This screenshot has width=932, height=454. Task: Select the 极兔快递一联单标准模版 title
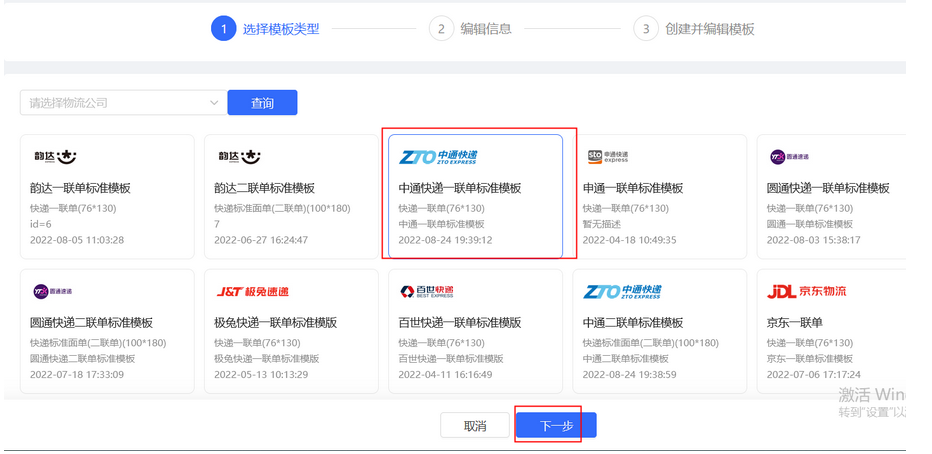click(x=276, y=323)
